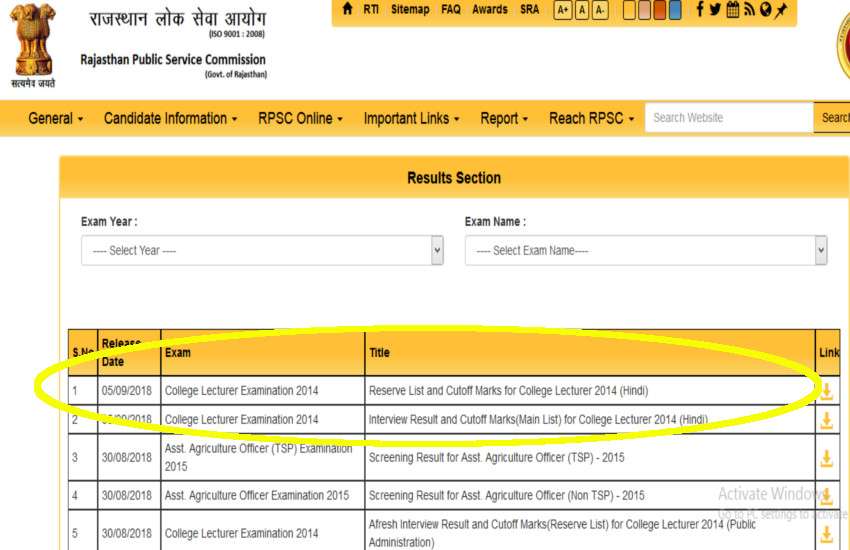Download Interview Result Main List (Hindi) file
The width and height of the screenshot is (850, 550).
826,420
